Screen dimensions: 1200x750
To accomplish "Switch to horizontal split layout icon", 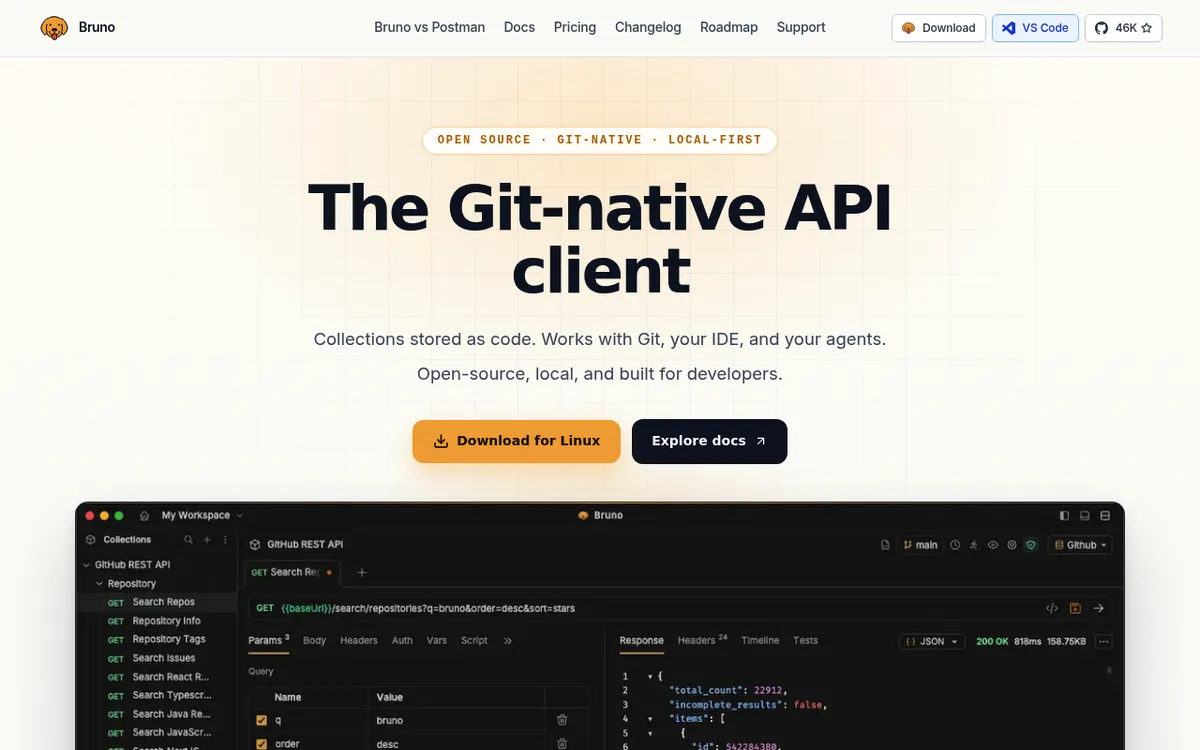I will 1105,516.
